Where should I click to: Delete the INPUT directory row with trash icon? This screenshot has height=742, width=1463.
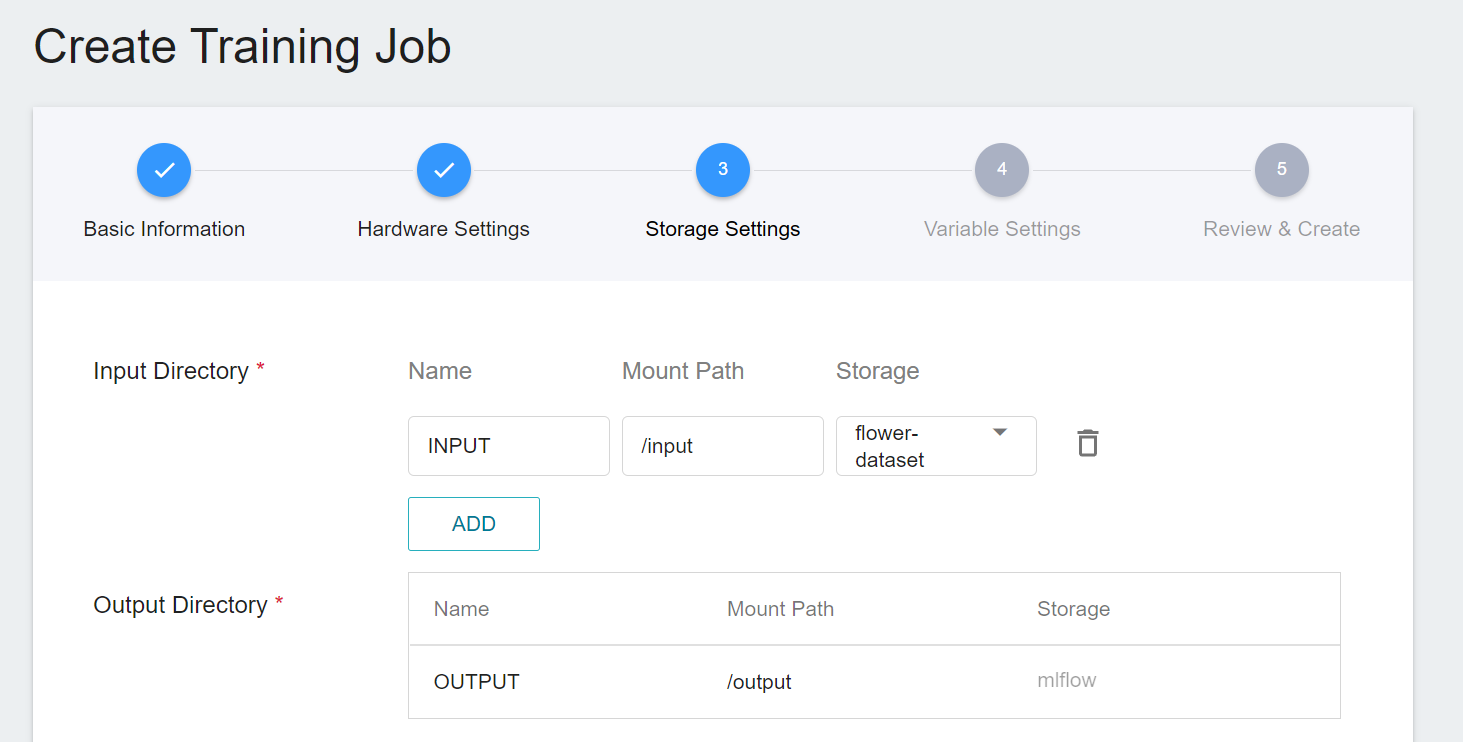click(1087, 443)
